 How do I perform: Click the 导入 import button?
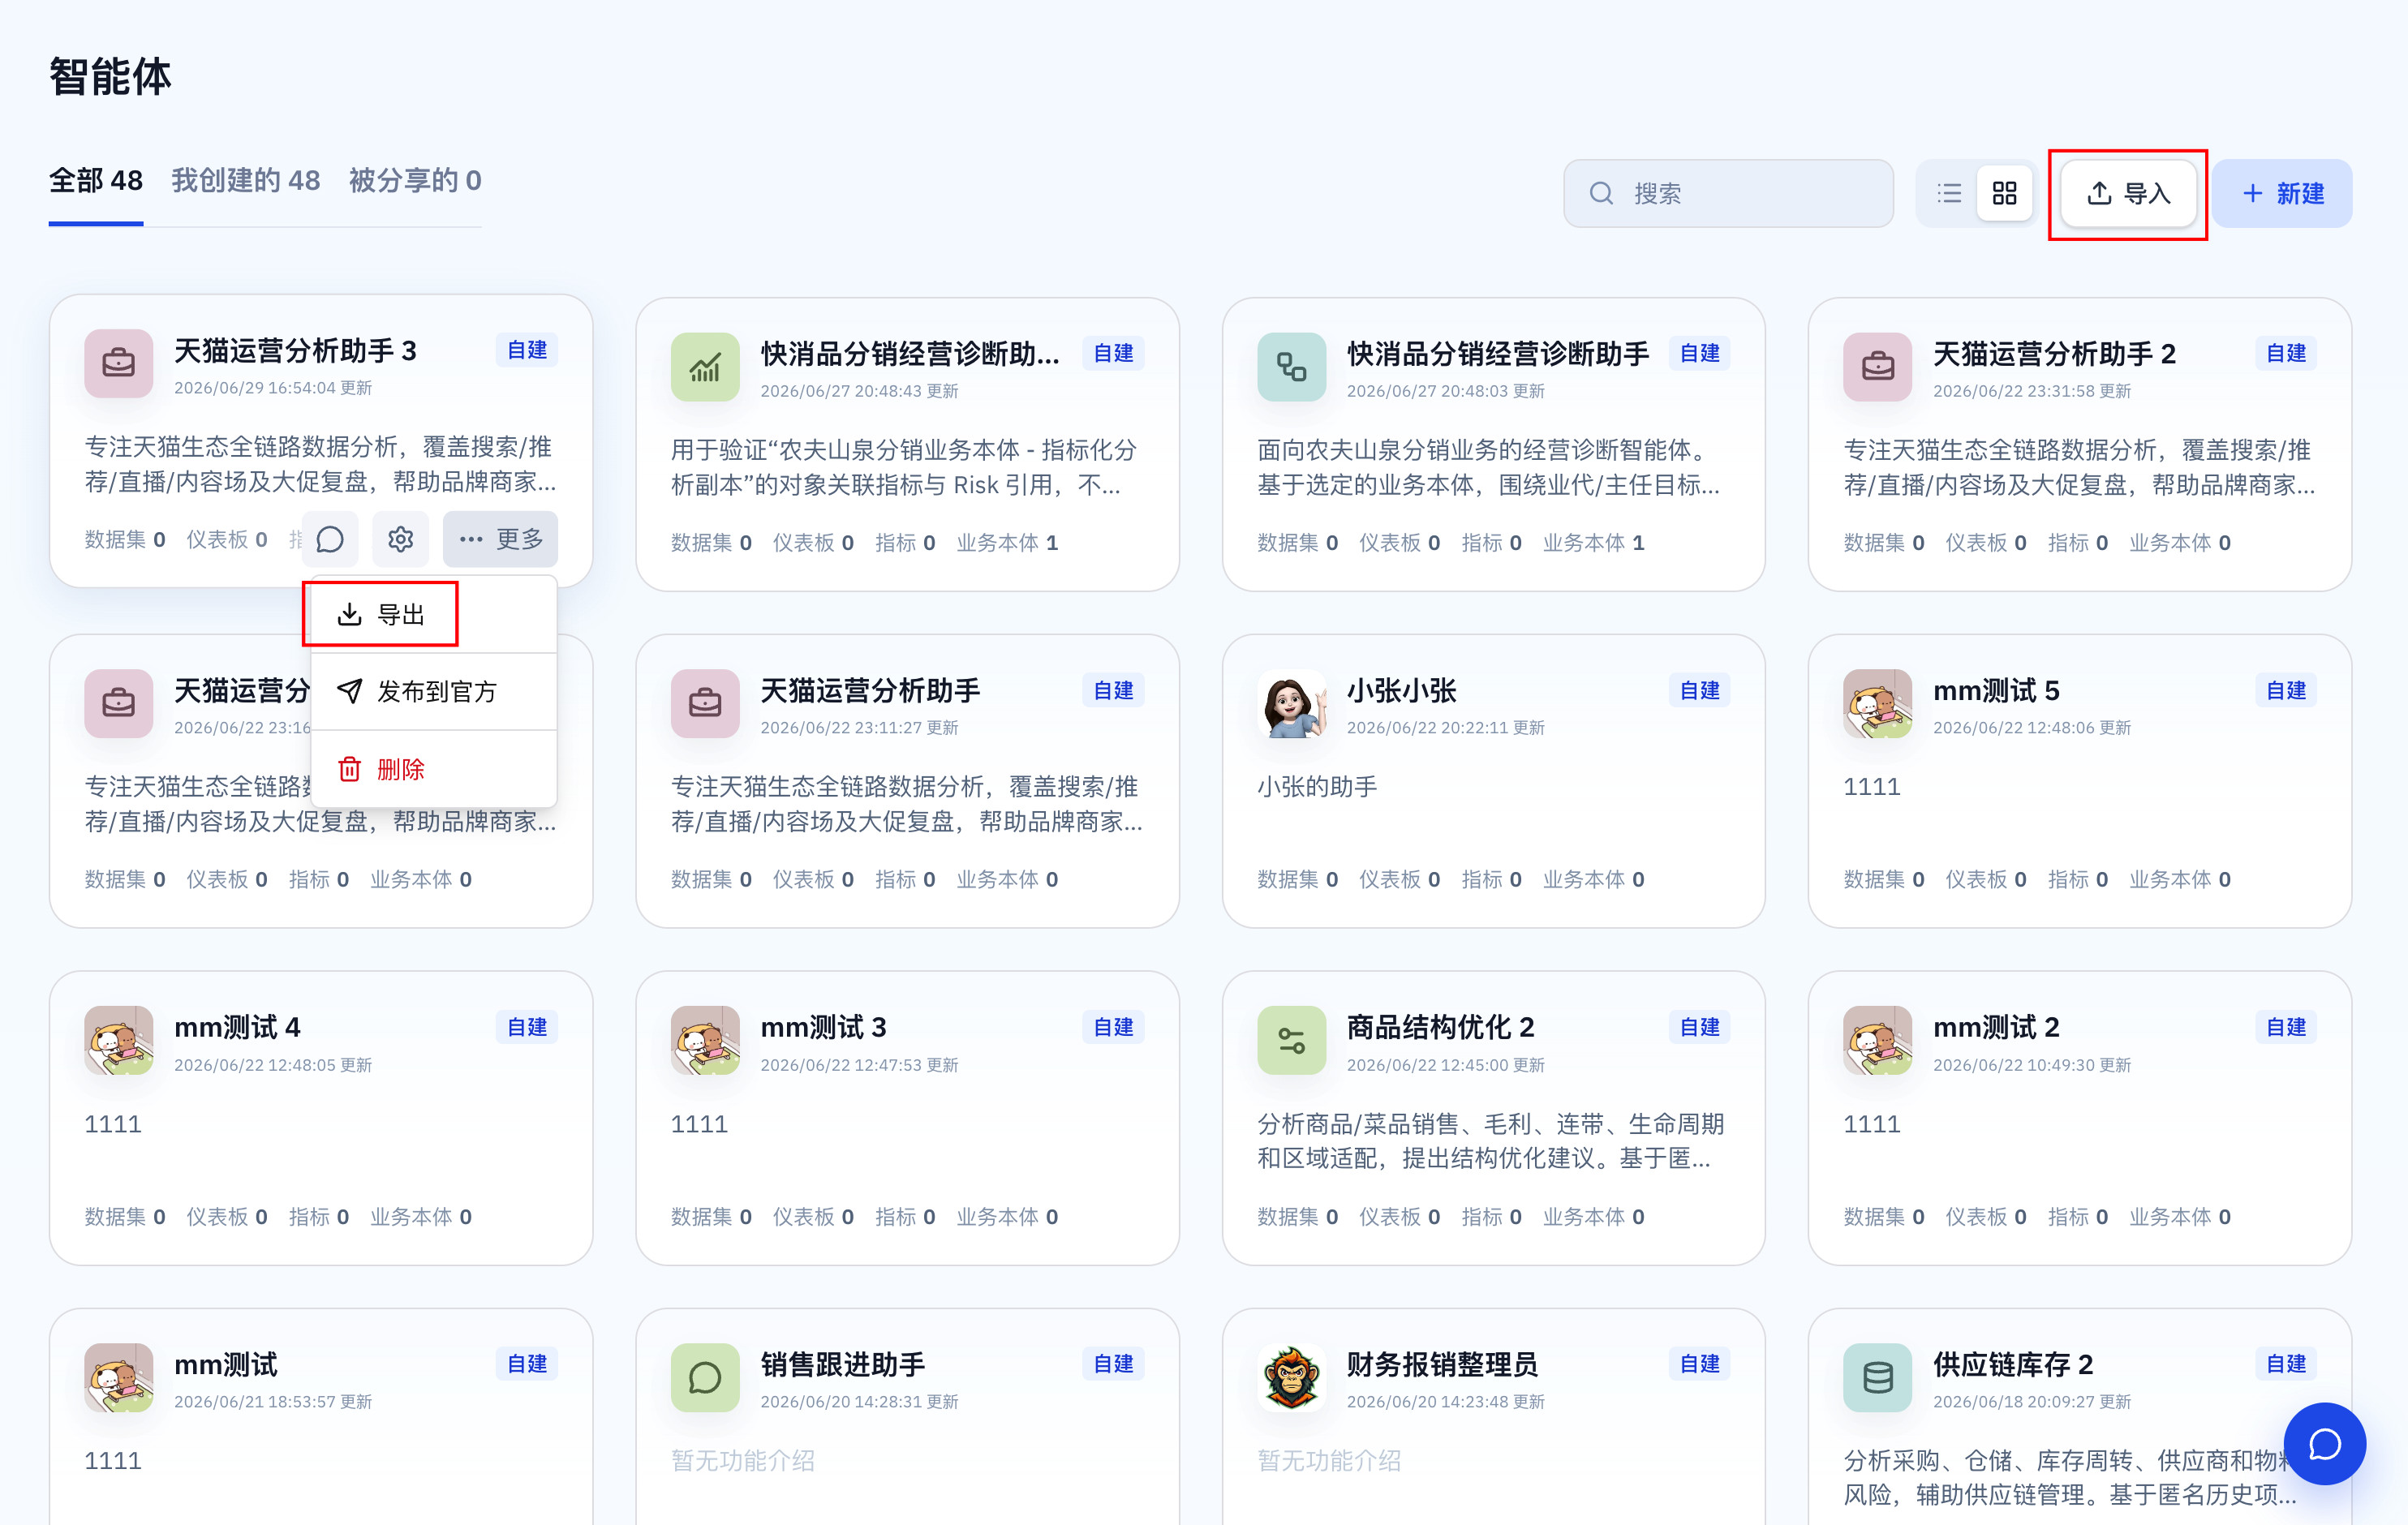pos(2128,193)
